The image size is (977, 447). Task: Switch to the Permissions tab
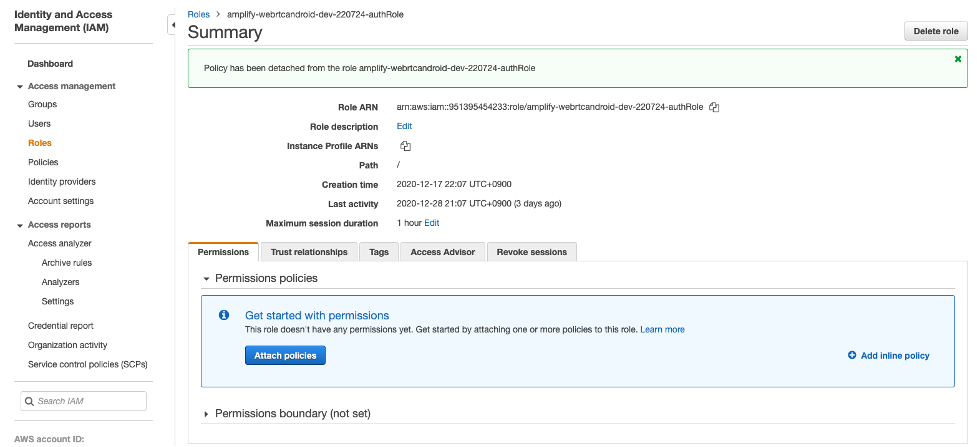point(223,252)
